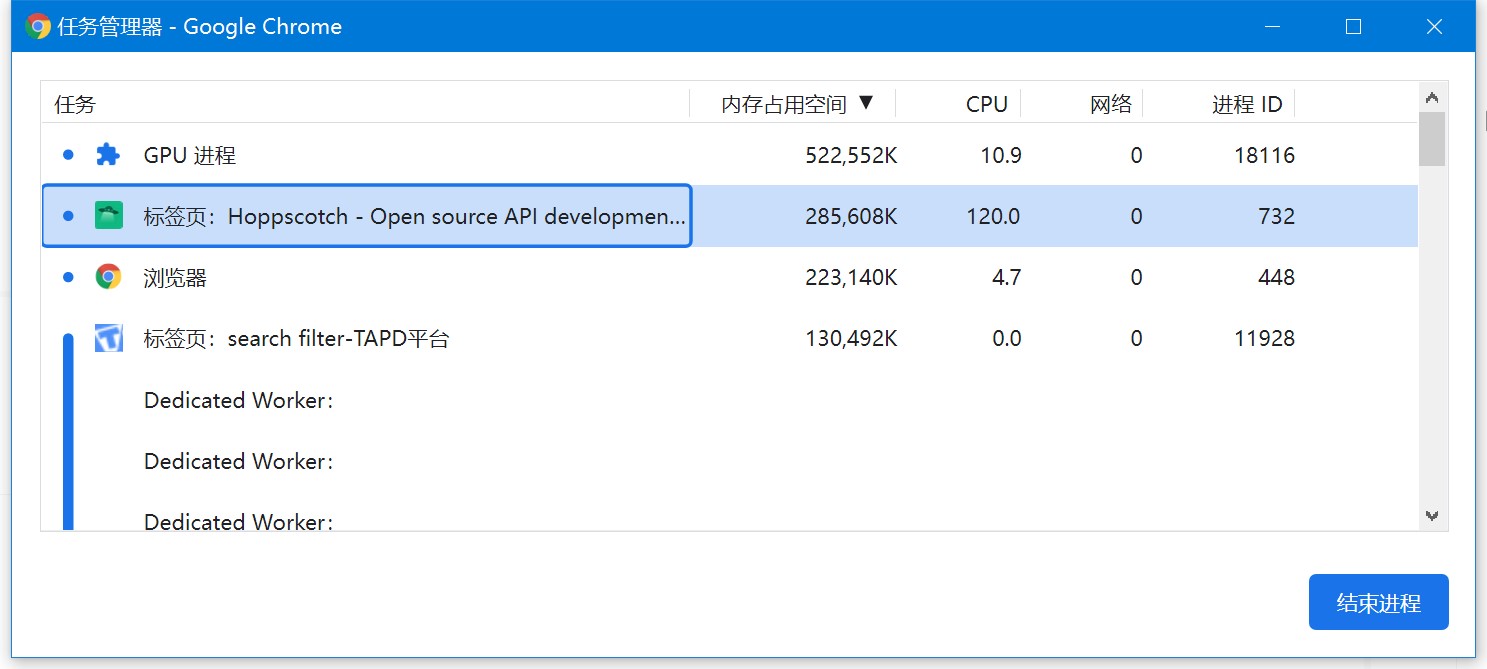The height and width of the screenshot is (669, 1487).
Task: Click the process ID 732
Action: 1277,216
